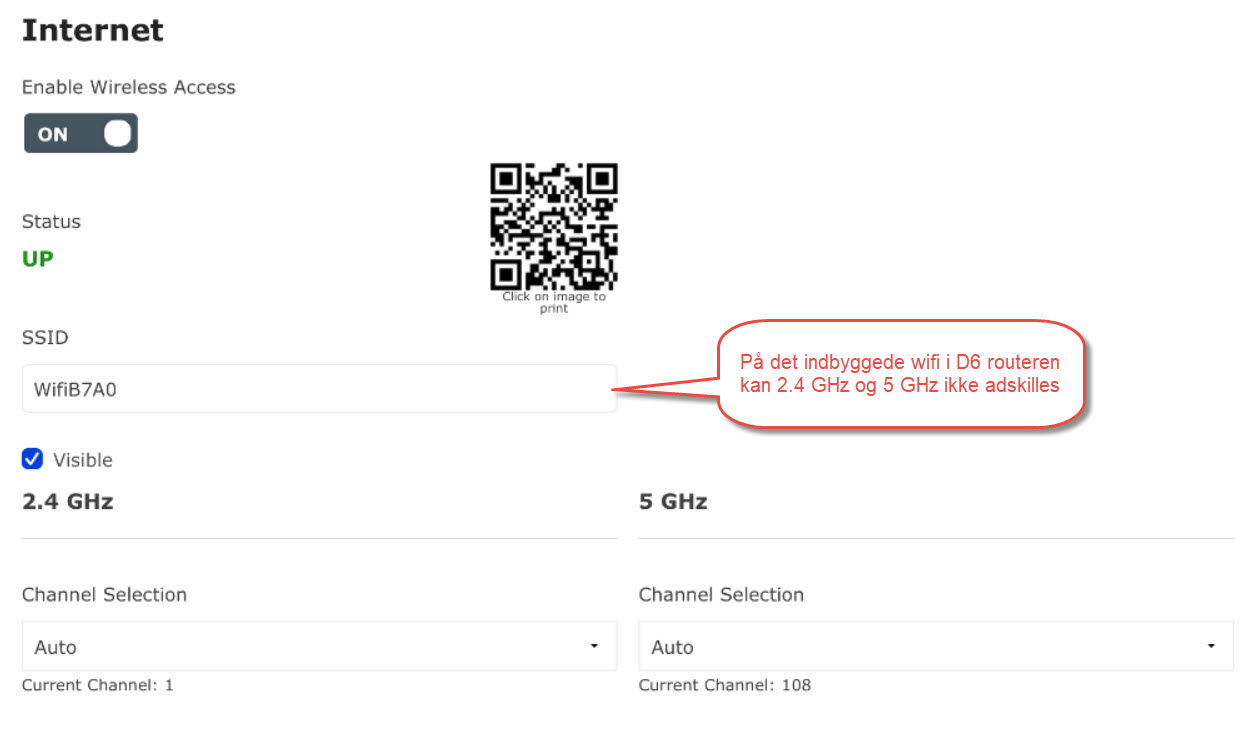Click the red callout note about D6 router
This screenshot has width=1257, height=734.
900,374
